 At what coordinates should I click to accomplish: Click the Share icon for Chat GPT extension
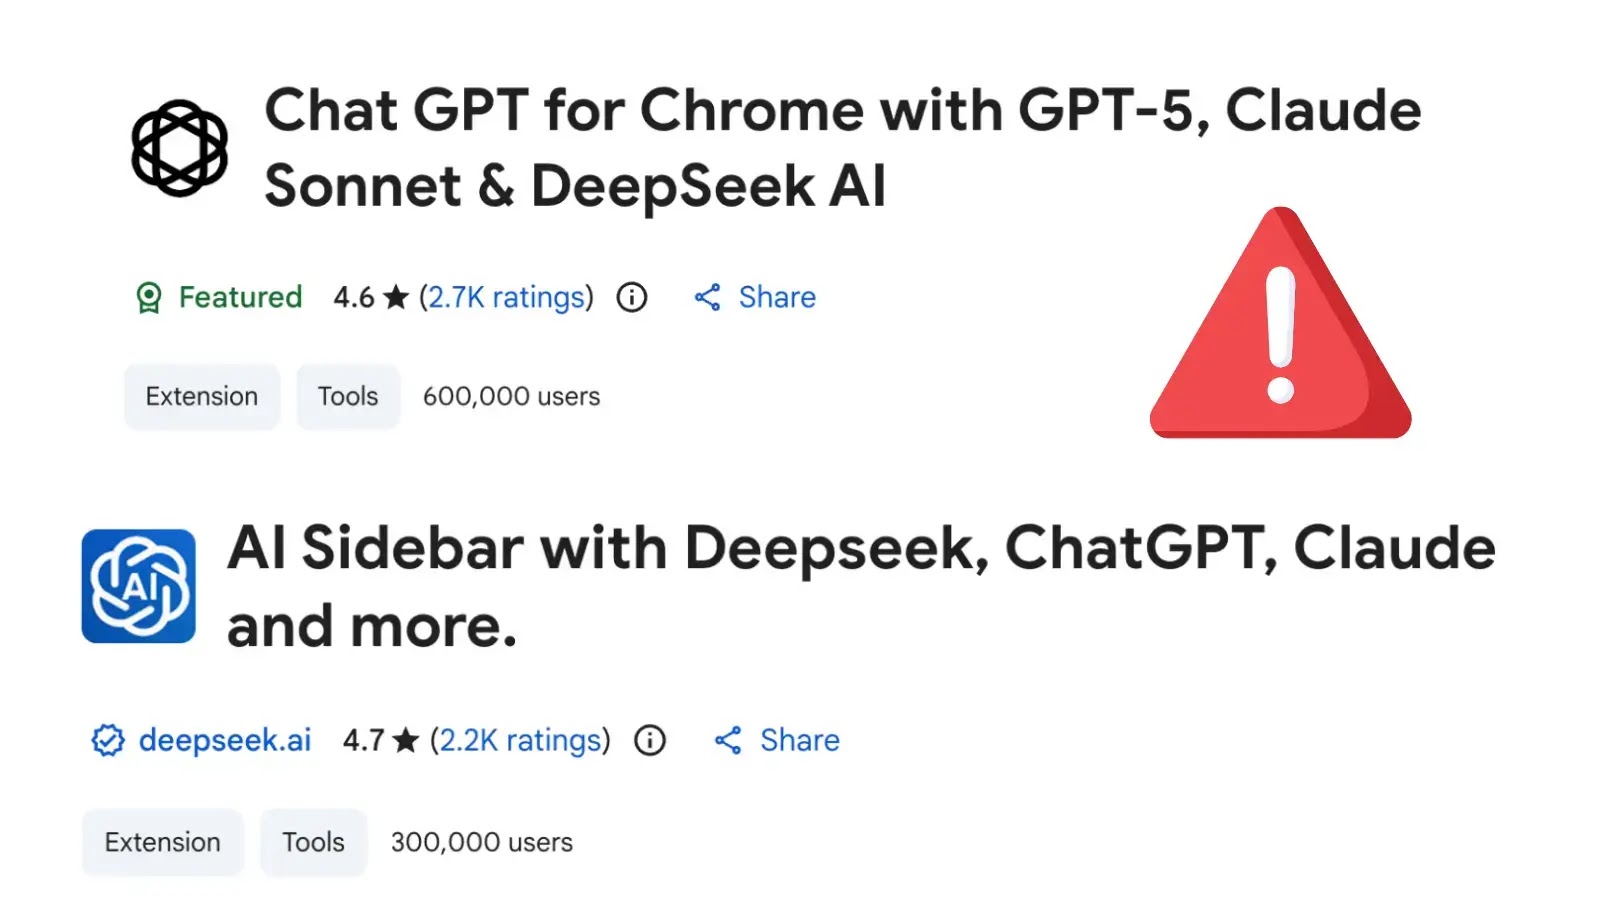click(x=708, y=297)
